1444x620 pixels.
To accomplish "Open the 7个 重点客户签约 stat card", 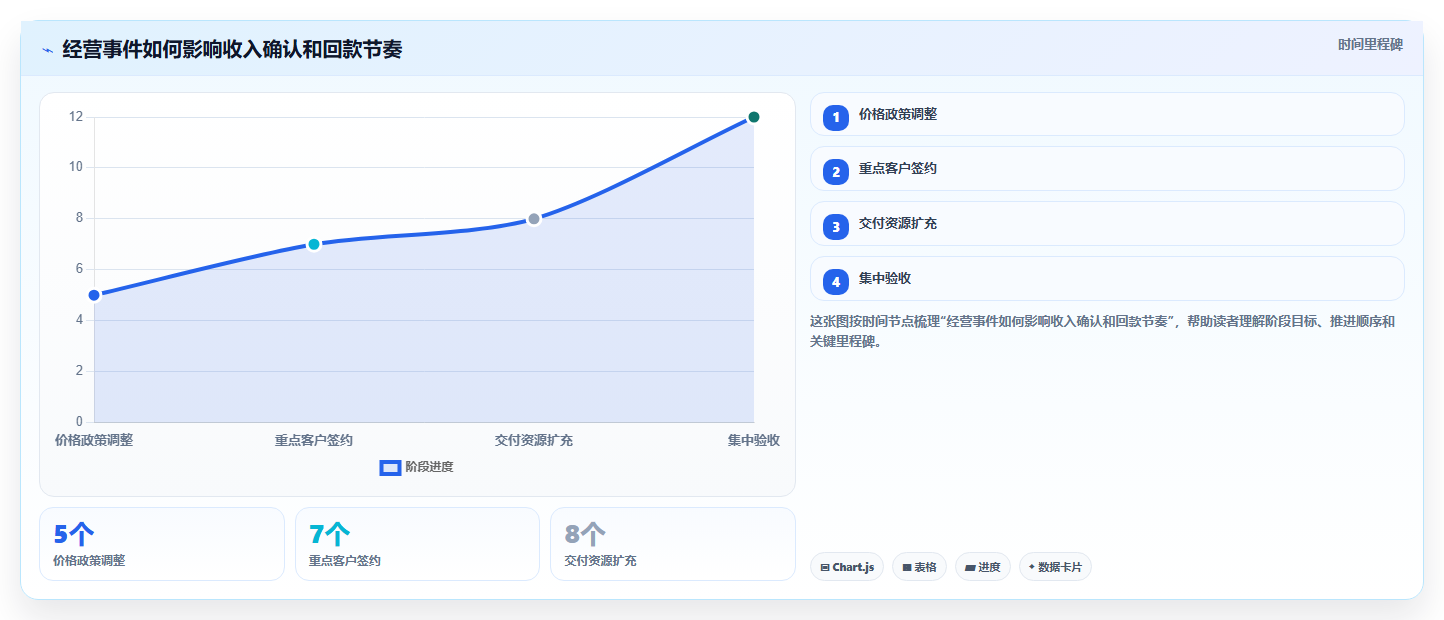I will coord(417,544).
